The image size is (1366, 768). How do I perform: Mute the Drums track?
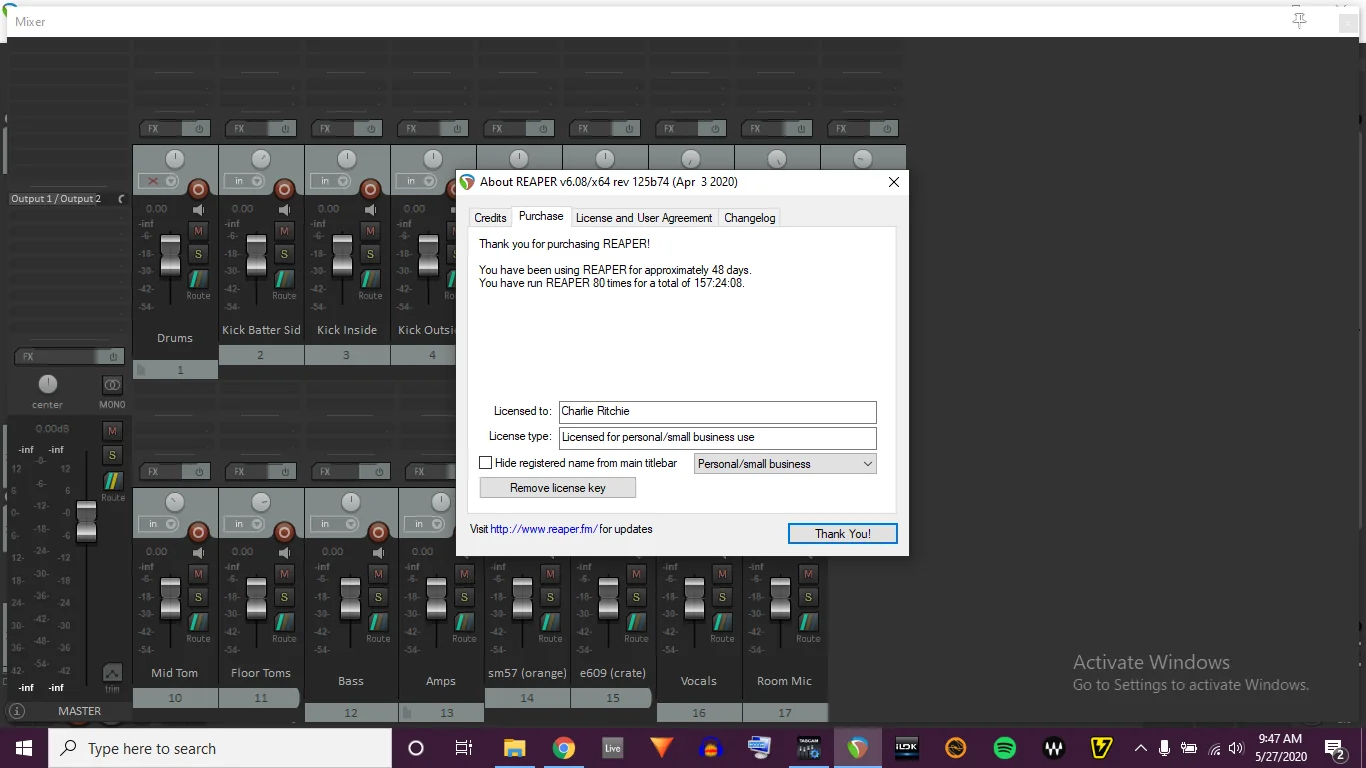point(198,232)
